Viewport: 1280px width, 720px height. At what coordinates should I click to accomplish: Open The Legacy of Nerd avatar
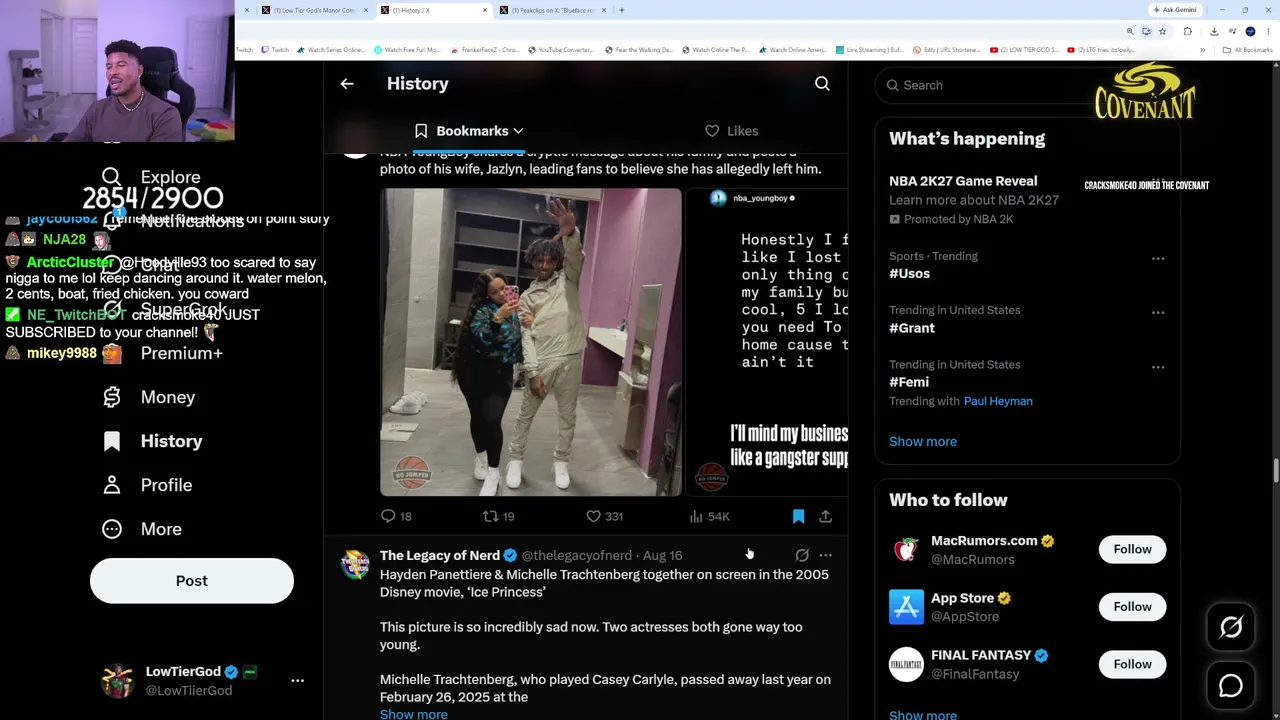point(355,564)
